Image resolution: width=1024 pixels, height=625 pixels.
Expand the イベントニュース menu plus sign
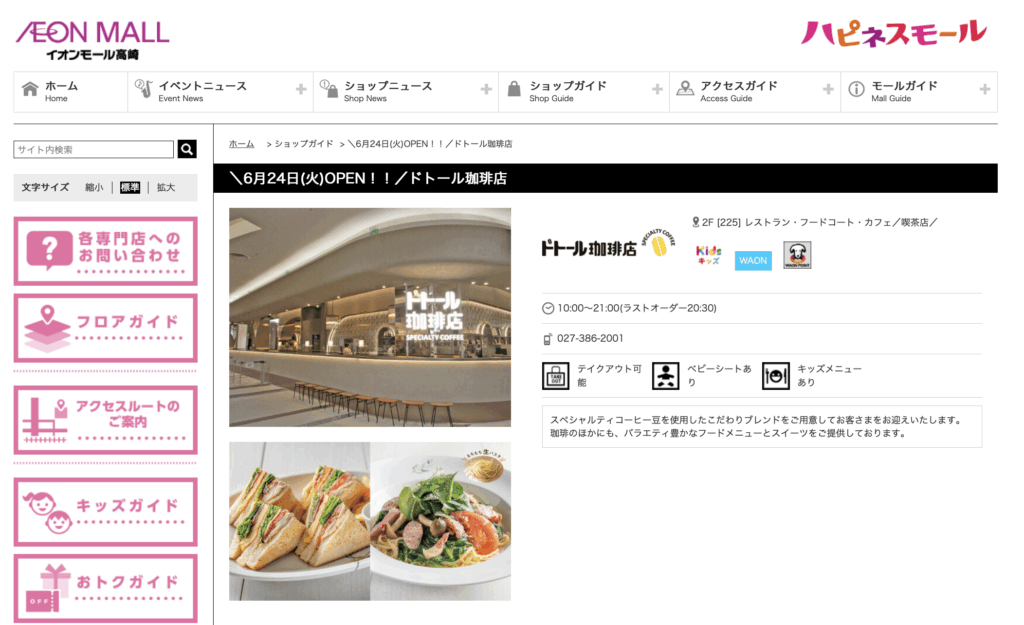(x=301, y=89)
